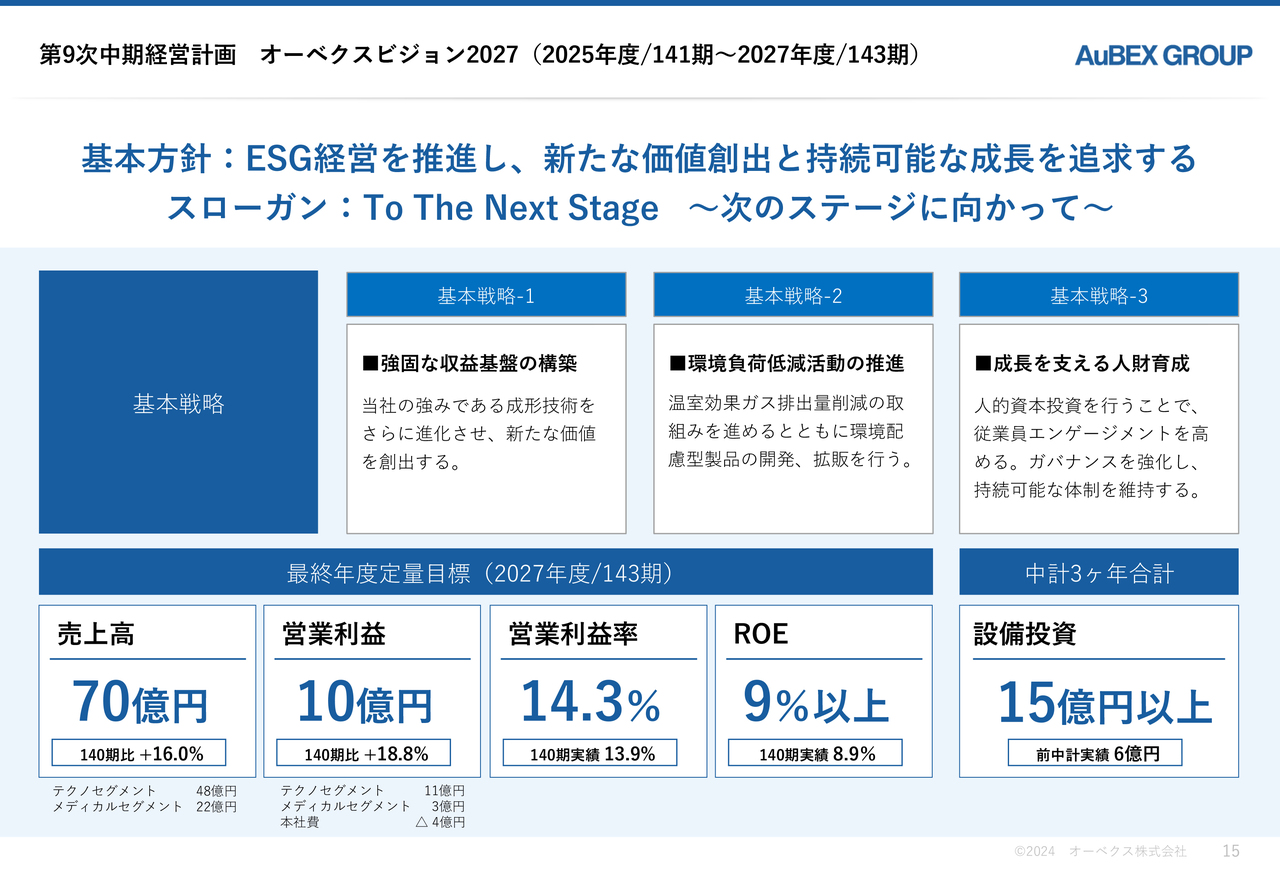Viewport: 1280px width, 886px height.
Task: Click the 140期比 +18.8% box
Action: [x=364, y=753]
